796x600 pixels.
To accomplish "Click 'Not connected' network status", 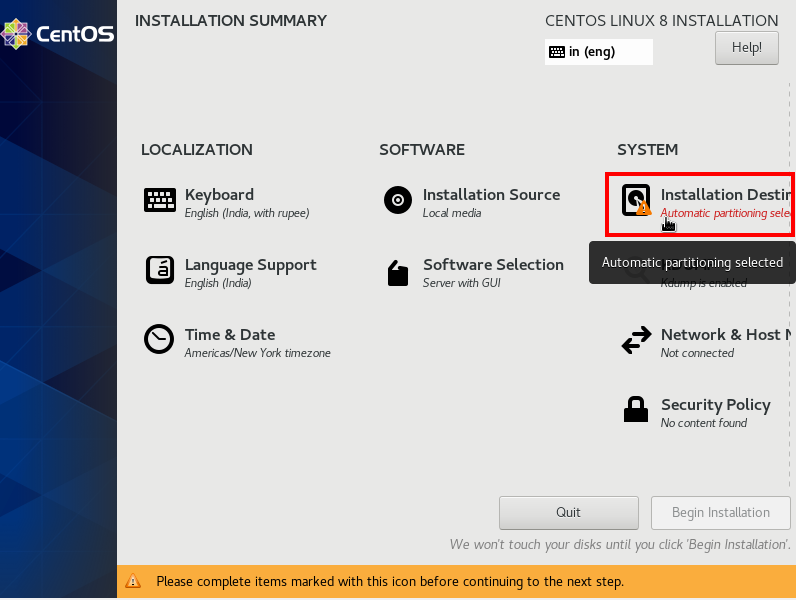I will (697, 353).
